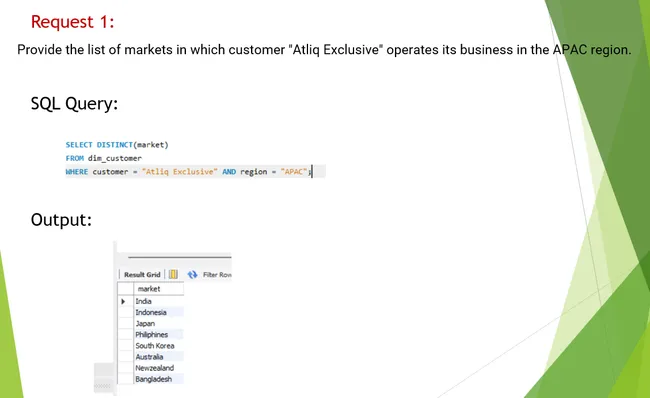Select the Bangladesh row
650x398 pixels.
[x=159, y=379]
